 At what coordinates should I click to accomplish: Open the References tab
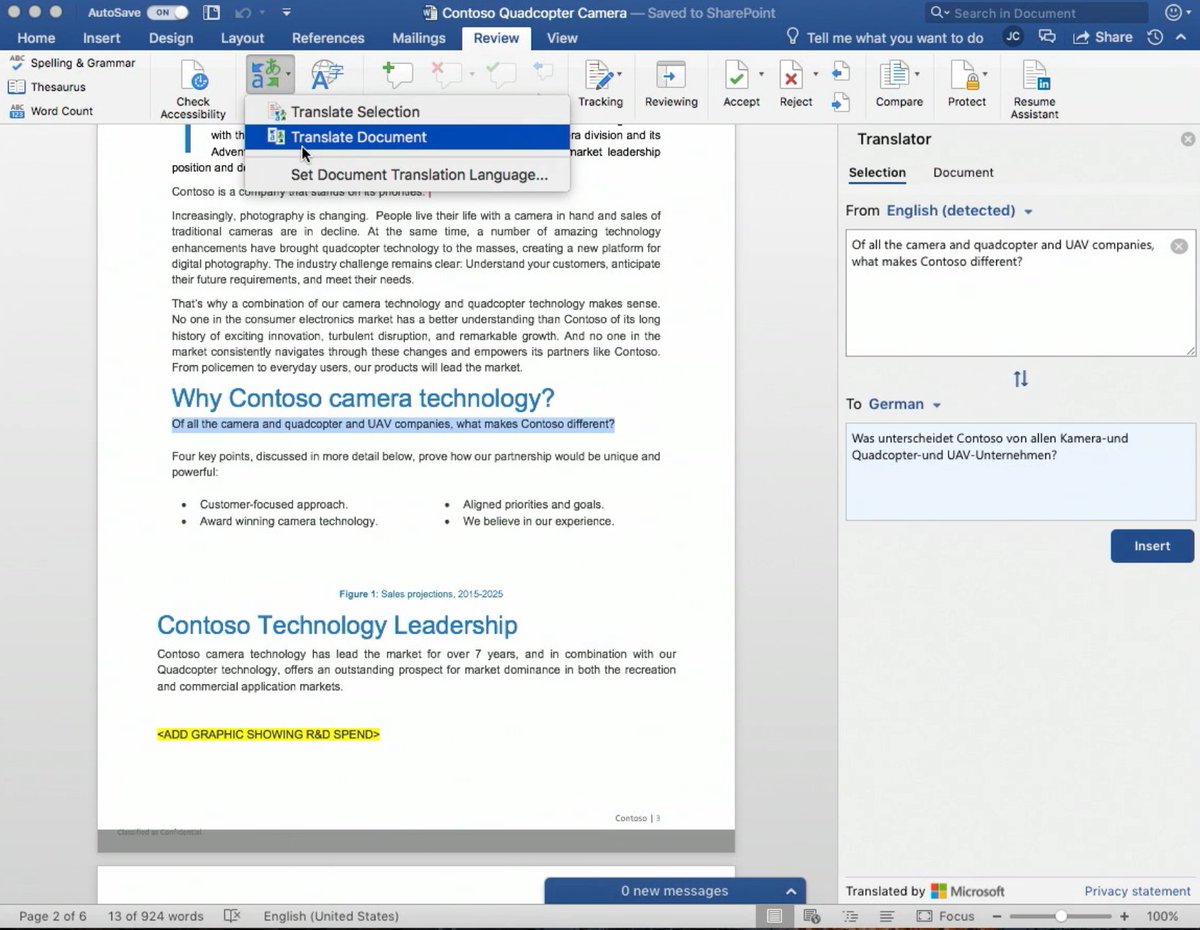(x=328, y=38)
